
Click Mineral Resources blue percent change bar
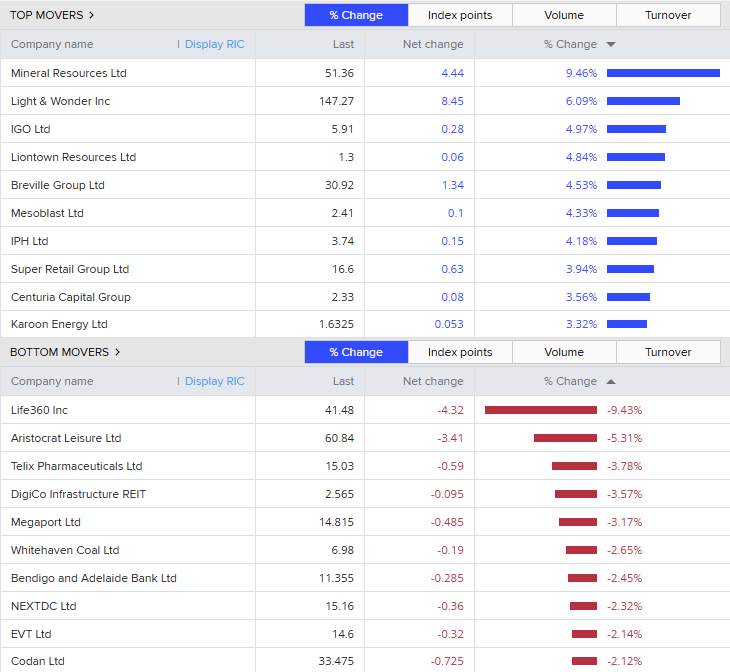pyautogui.click(x=663, y=73)
